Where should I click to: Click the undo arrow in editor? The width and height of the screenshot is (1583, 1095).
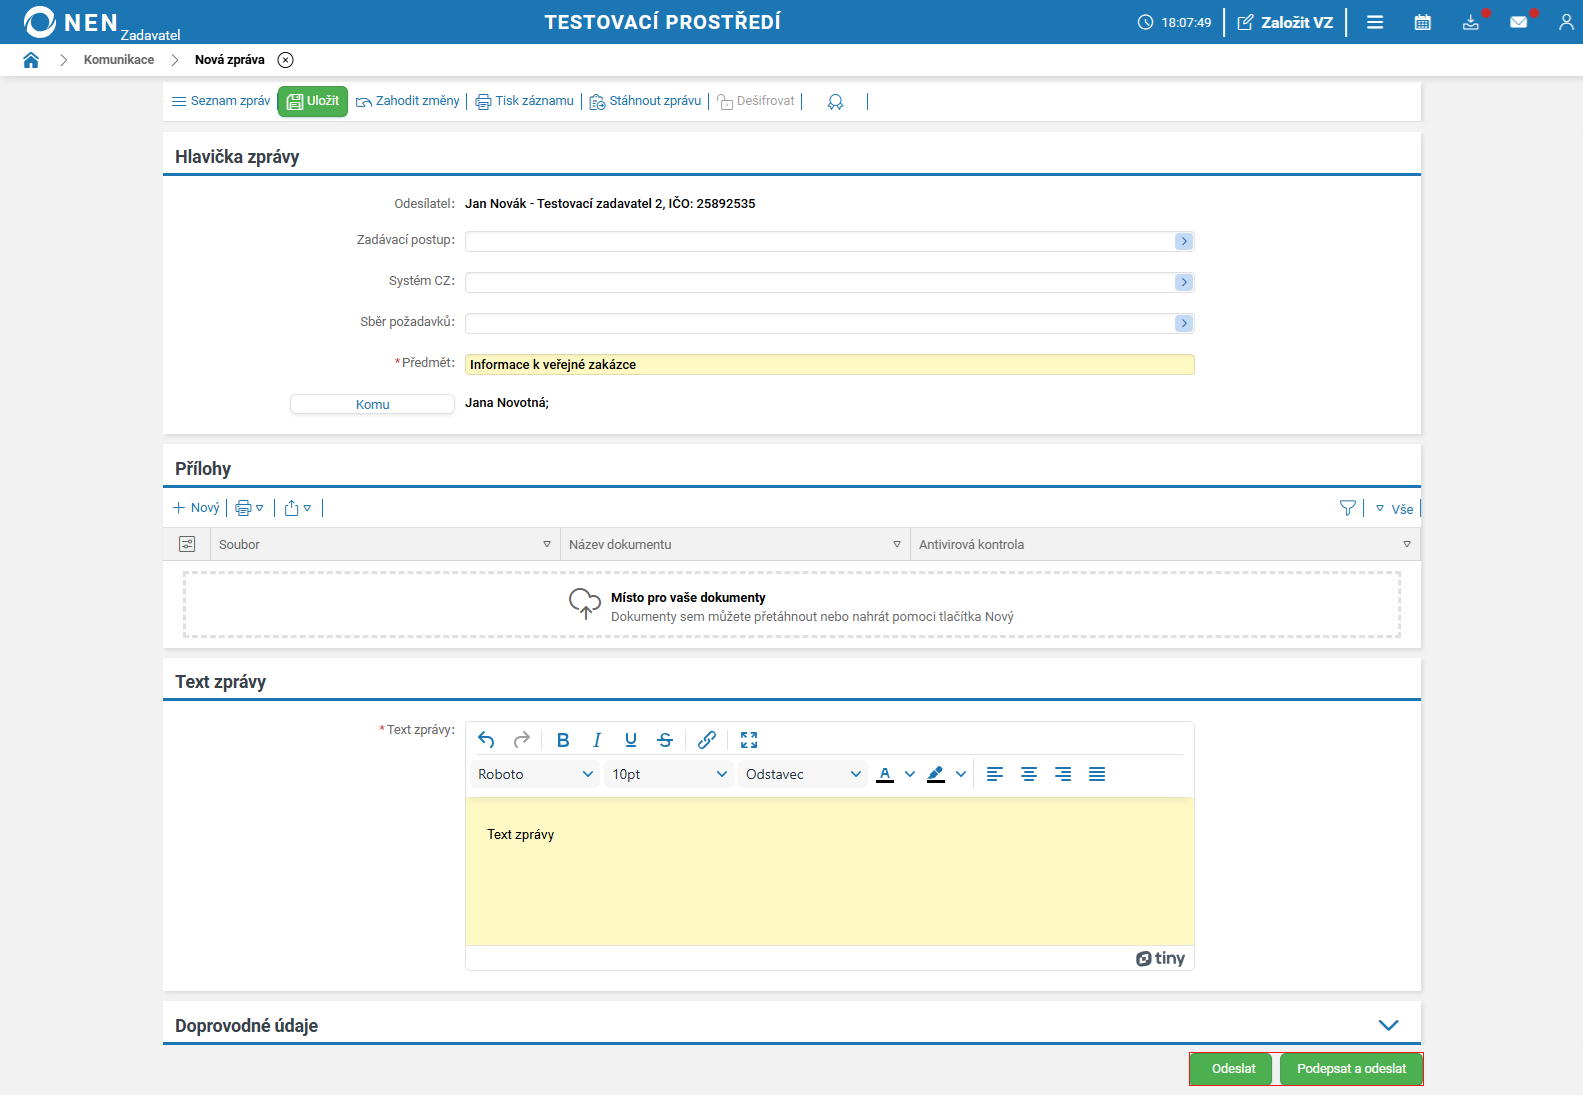tap(486, 740)
